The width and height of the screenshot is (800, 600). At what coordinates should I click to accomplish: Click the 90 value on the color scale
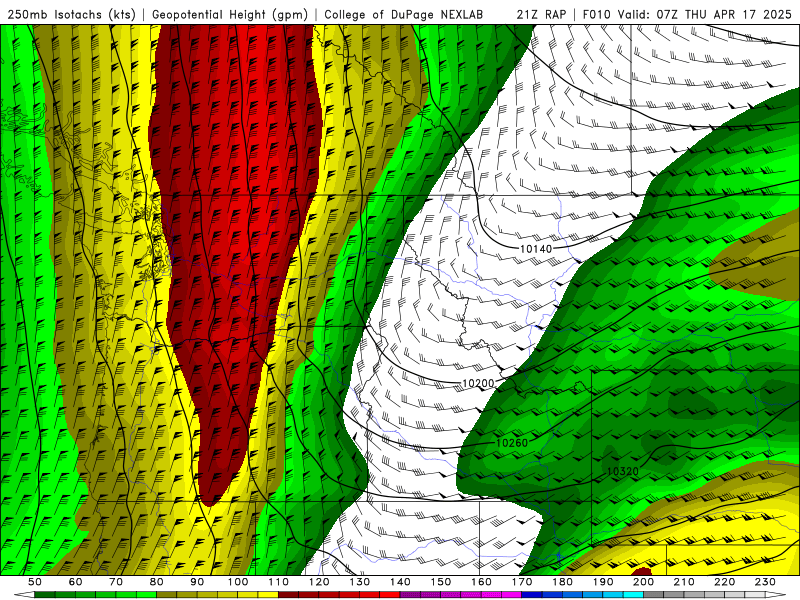coord(197,582)
